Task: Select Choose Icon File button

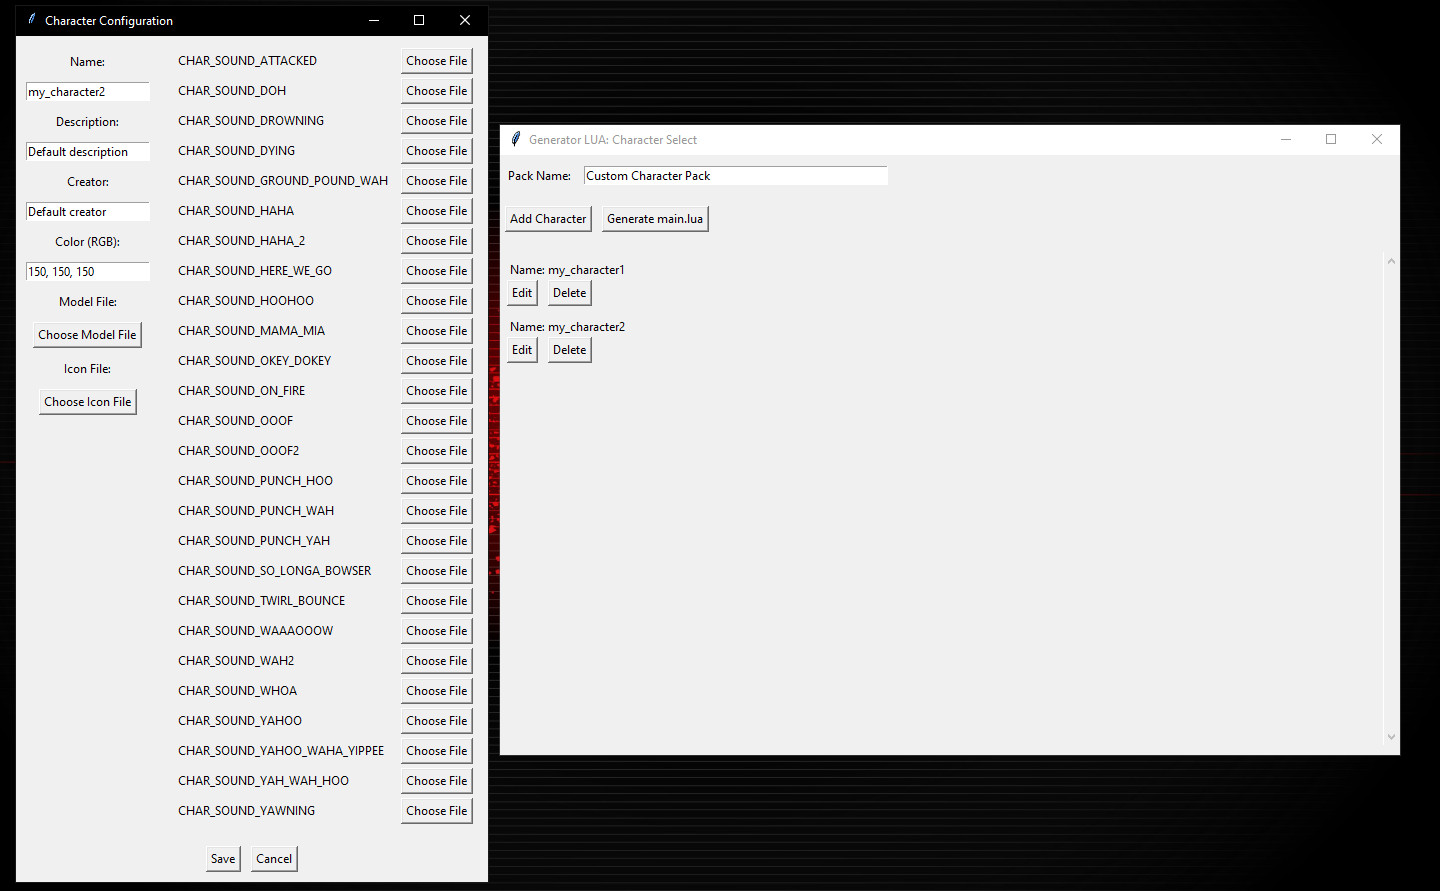Action: pyautogui.click(x=88, y=402)
